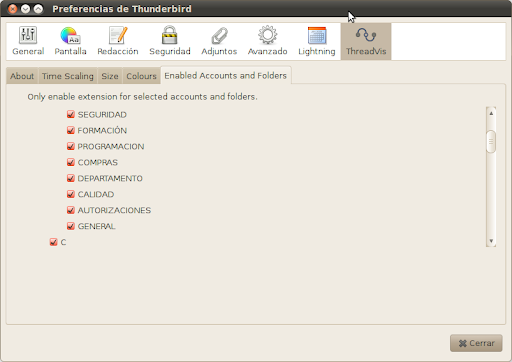Uncheck the FORMACIÓN folder checkbox
The width and height of the screenshot is (512, 362).
(71, 130)
